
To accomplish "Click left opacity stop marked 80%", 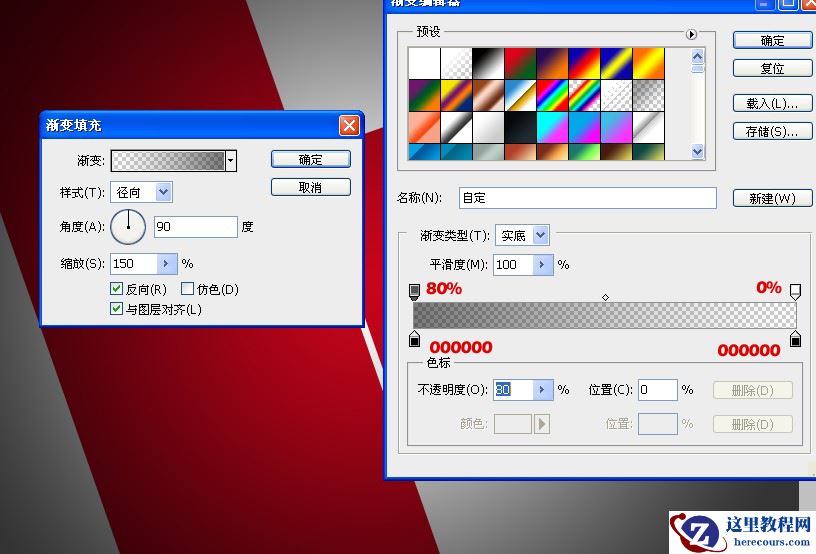I will (414, 292).
